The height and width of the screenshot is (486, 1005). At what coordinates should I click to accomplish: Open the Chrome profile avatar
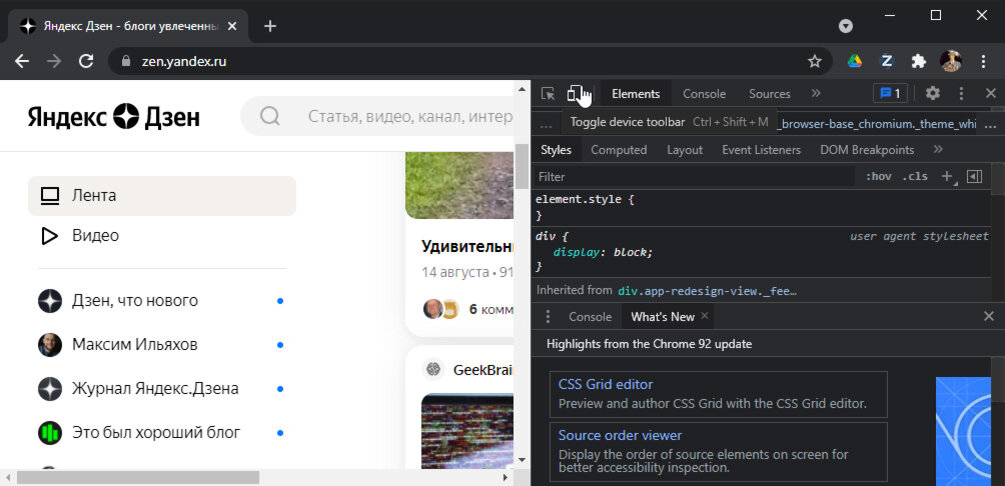tap(951, 61)
